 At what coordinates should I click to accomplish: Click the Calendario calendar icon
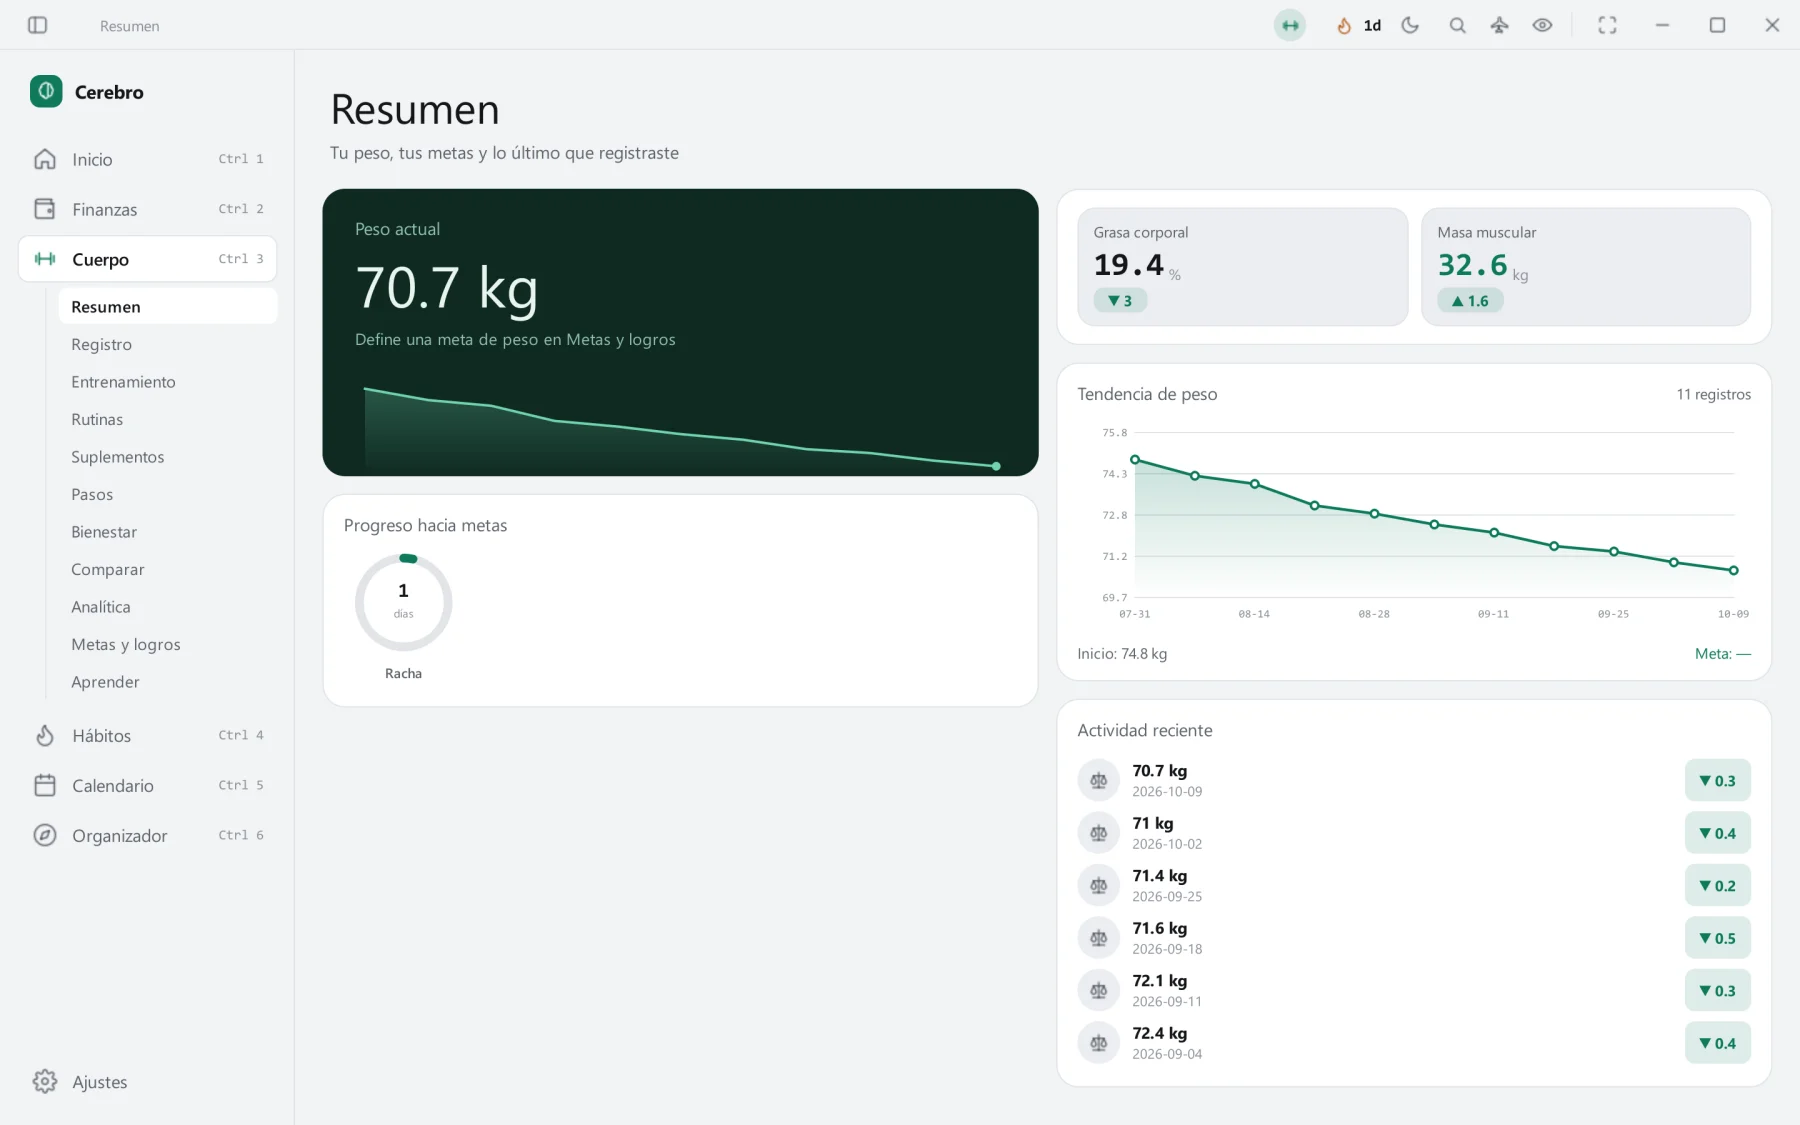tap(45, 785)
